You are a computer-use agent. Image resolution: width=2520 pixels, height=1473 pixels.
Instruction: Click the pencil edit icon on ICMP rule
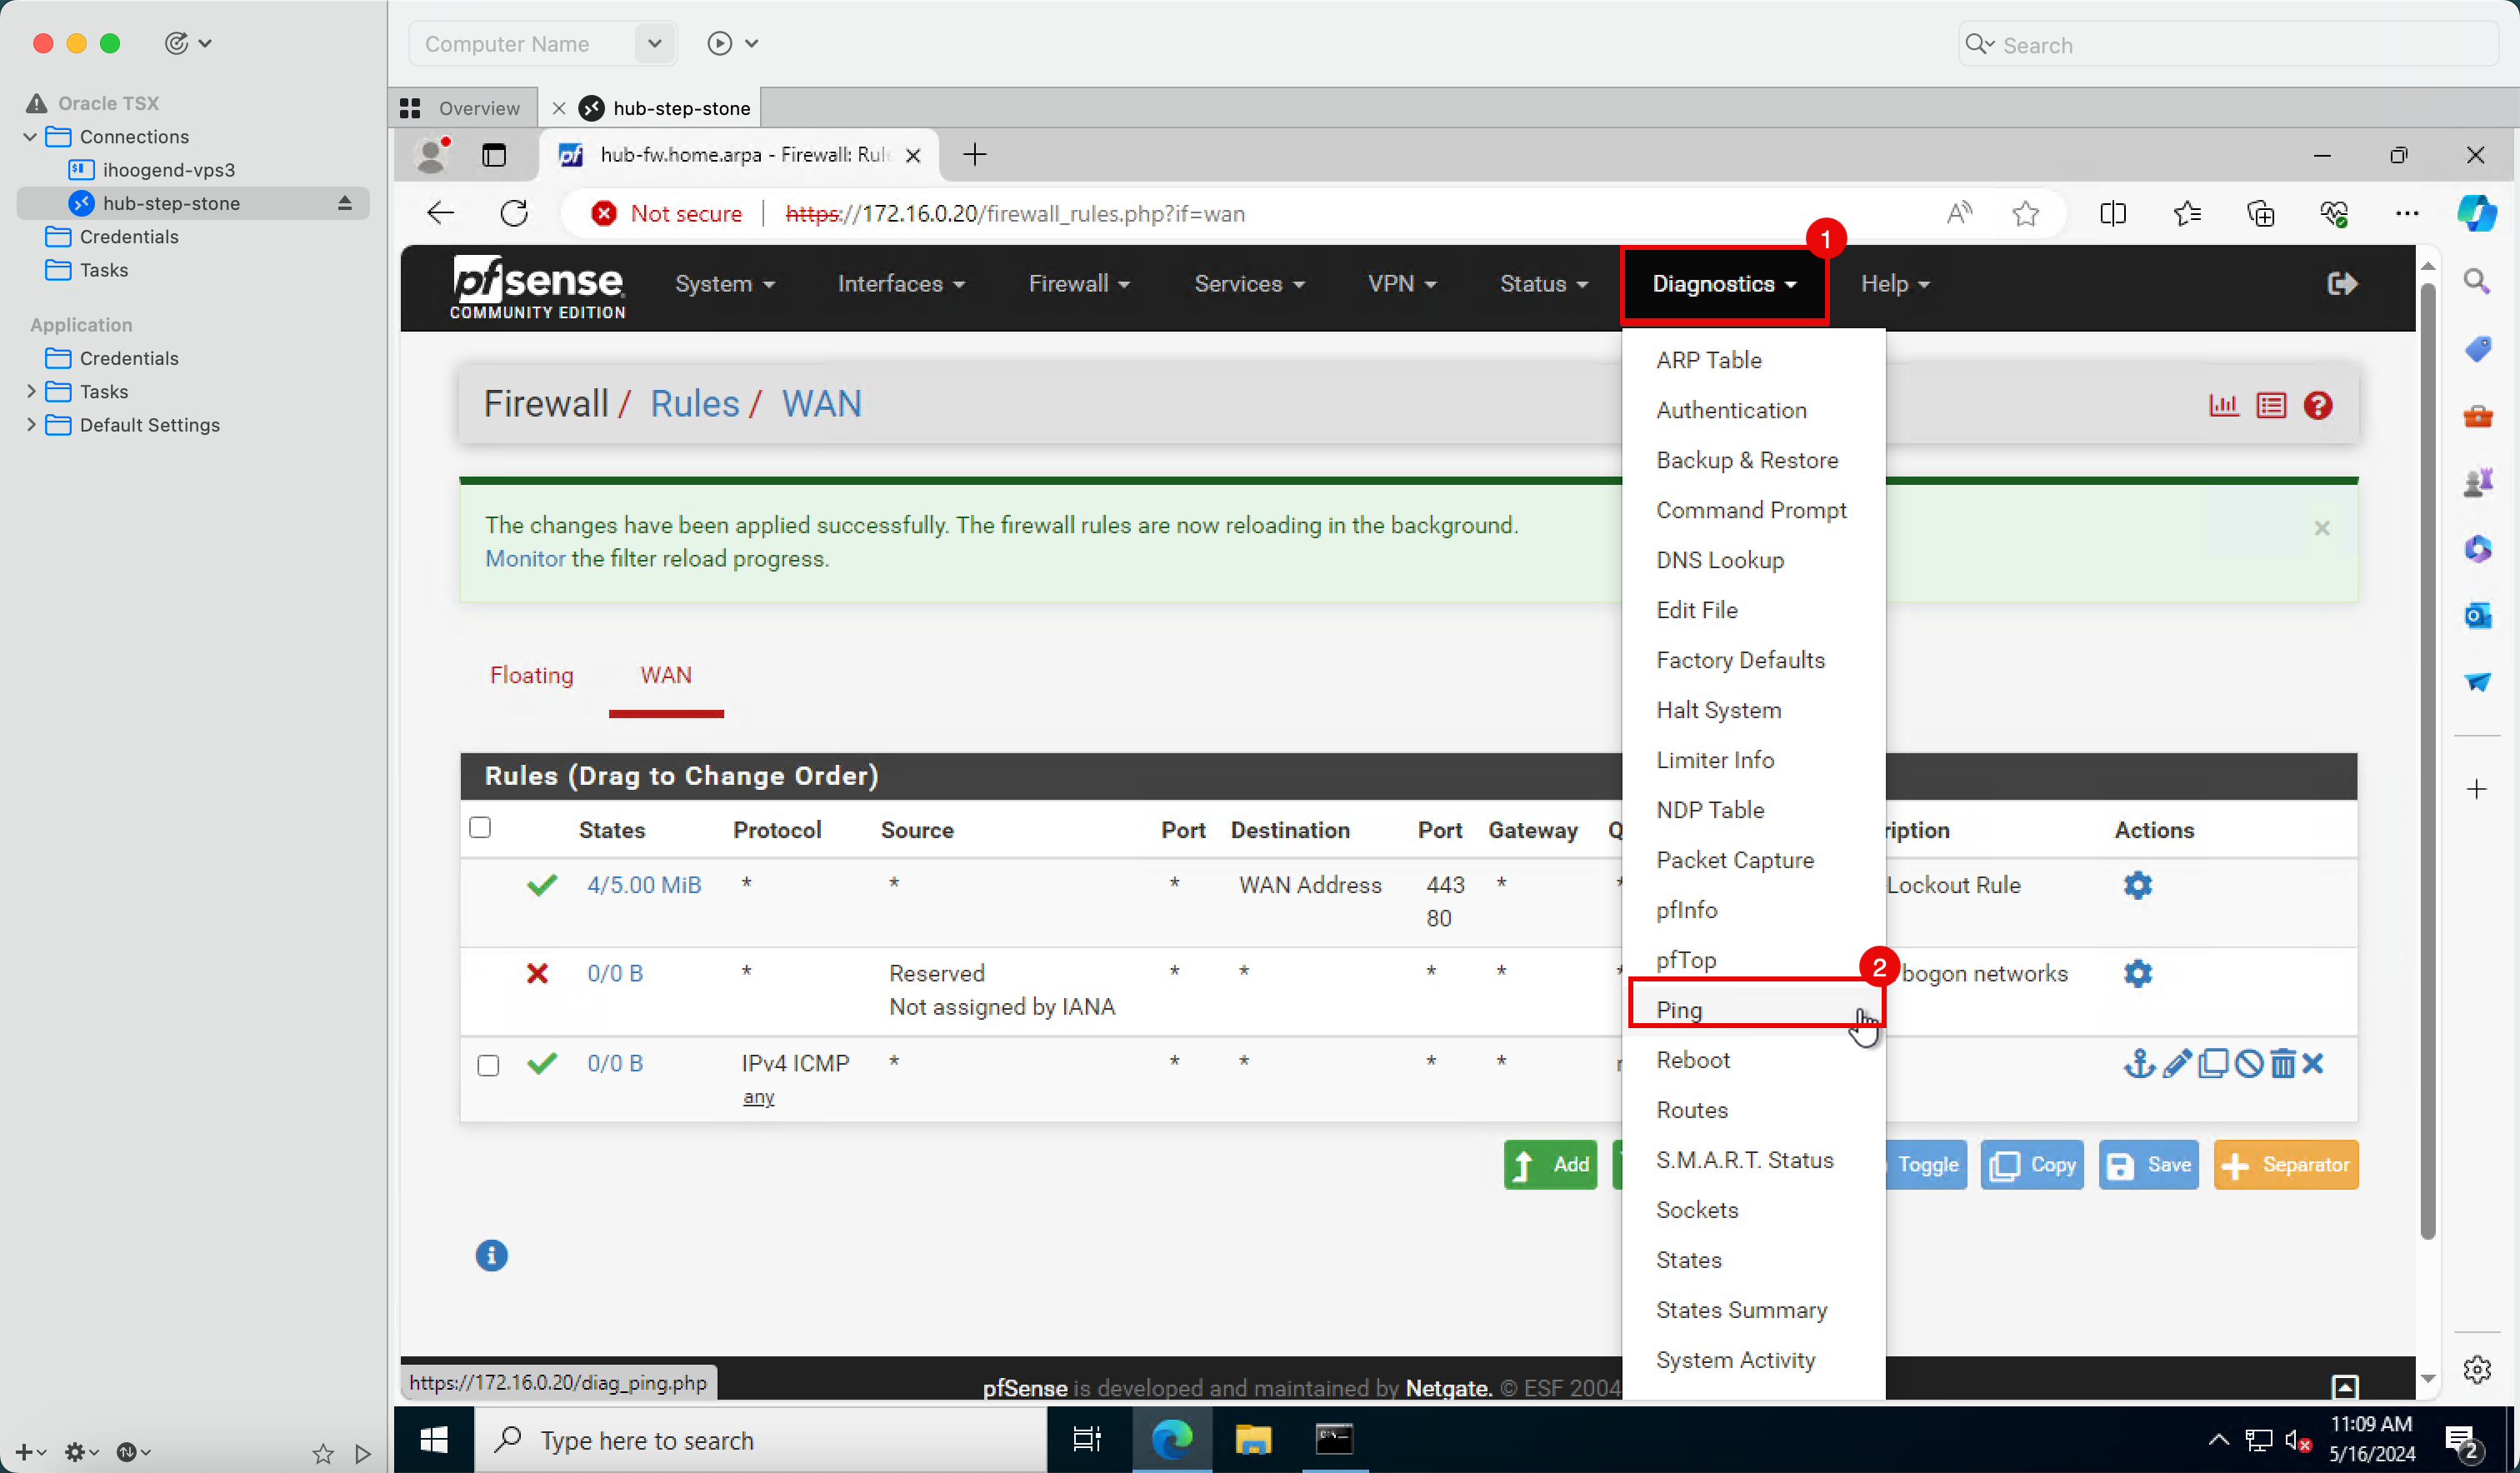[x=2176, y=1063]
